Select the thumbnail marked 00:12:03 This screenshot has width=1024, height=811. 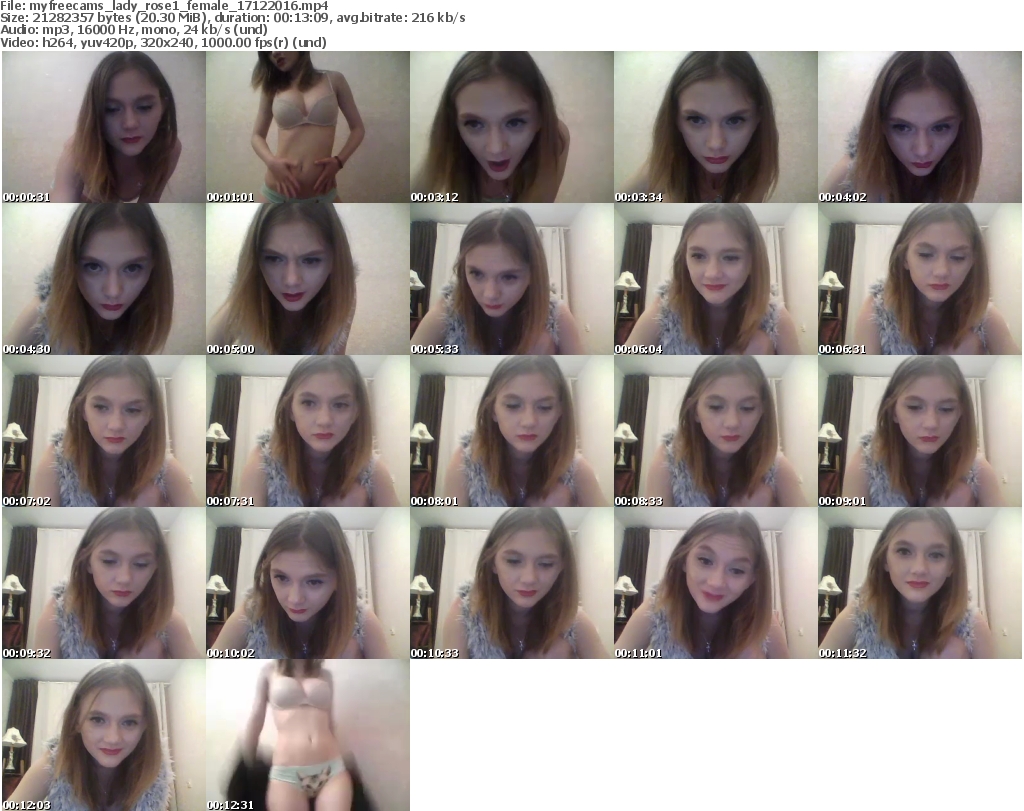104,735
